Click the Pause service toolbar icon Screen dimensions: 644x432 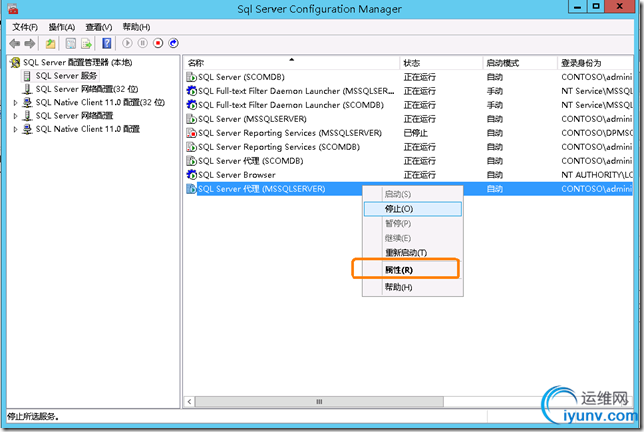coord(143,43)
